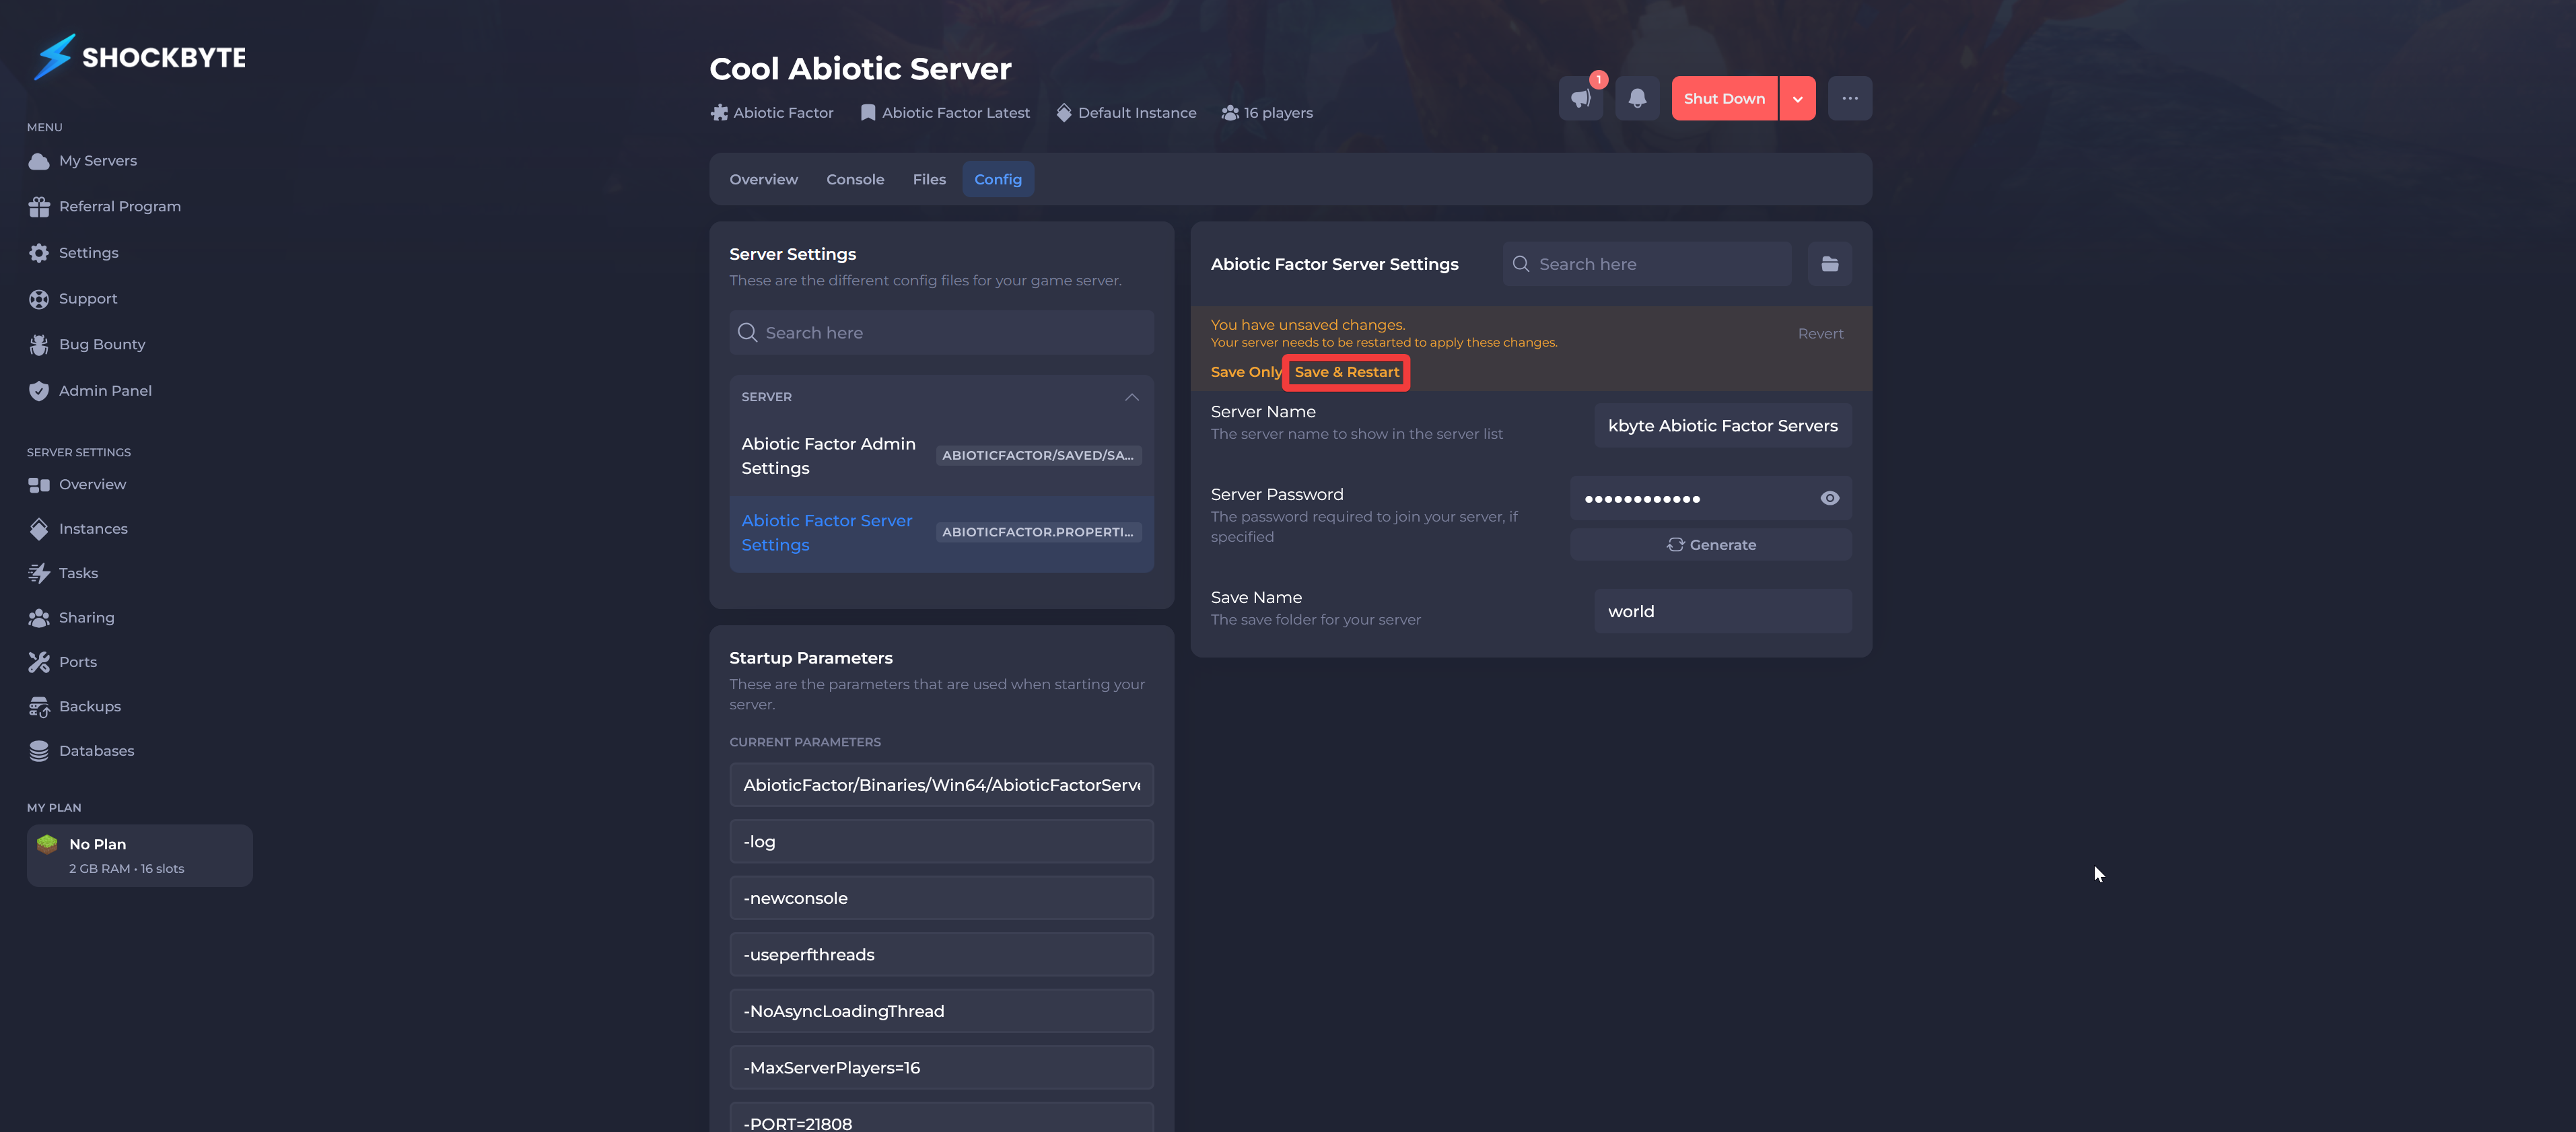Screen dimensions: 2576x1132
Task: Toggle password visibility eye icon
Action: [1829, 498]
